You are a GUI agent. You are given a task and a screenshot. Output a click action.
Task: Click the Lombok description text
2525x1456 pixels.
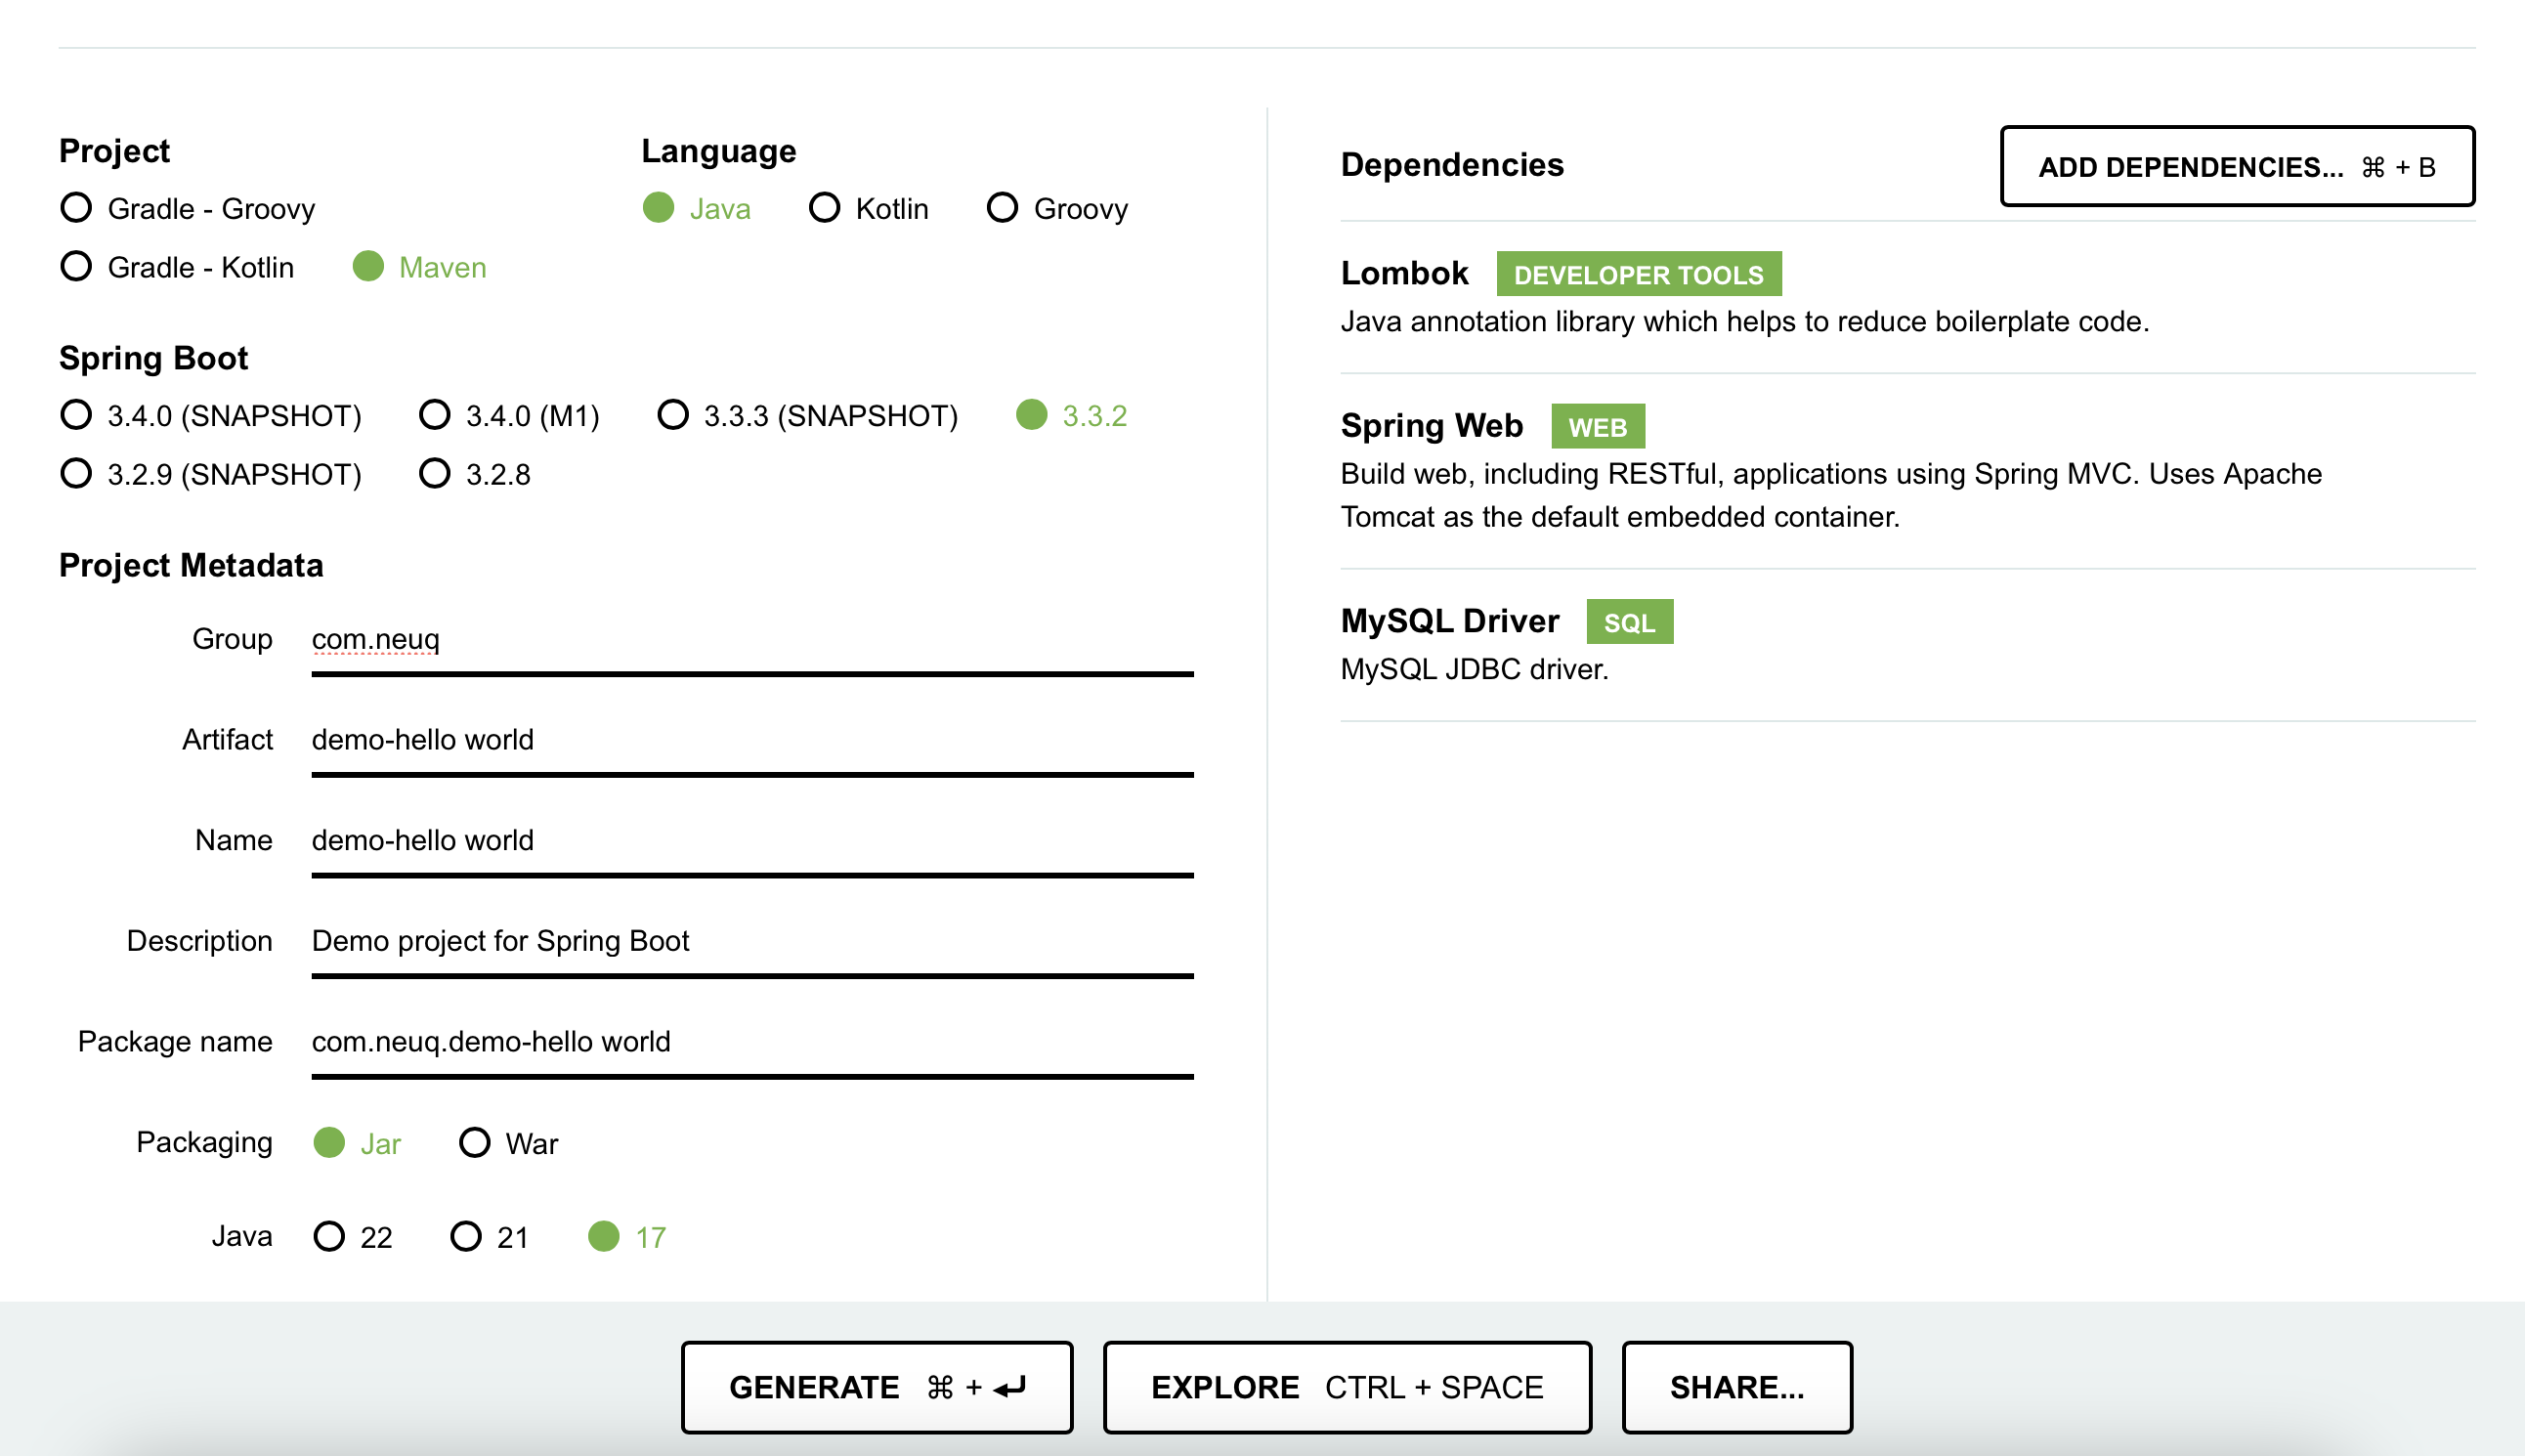(1744, 321)
